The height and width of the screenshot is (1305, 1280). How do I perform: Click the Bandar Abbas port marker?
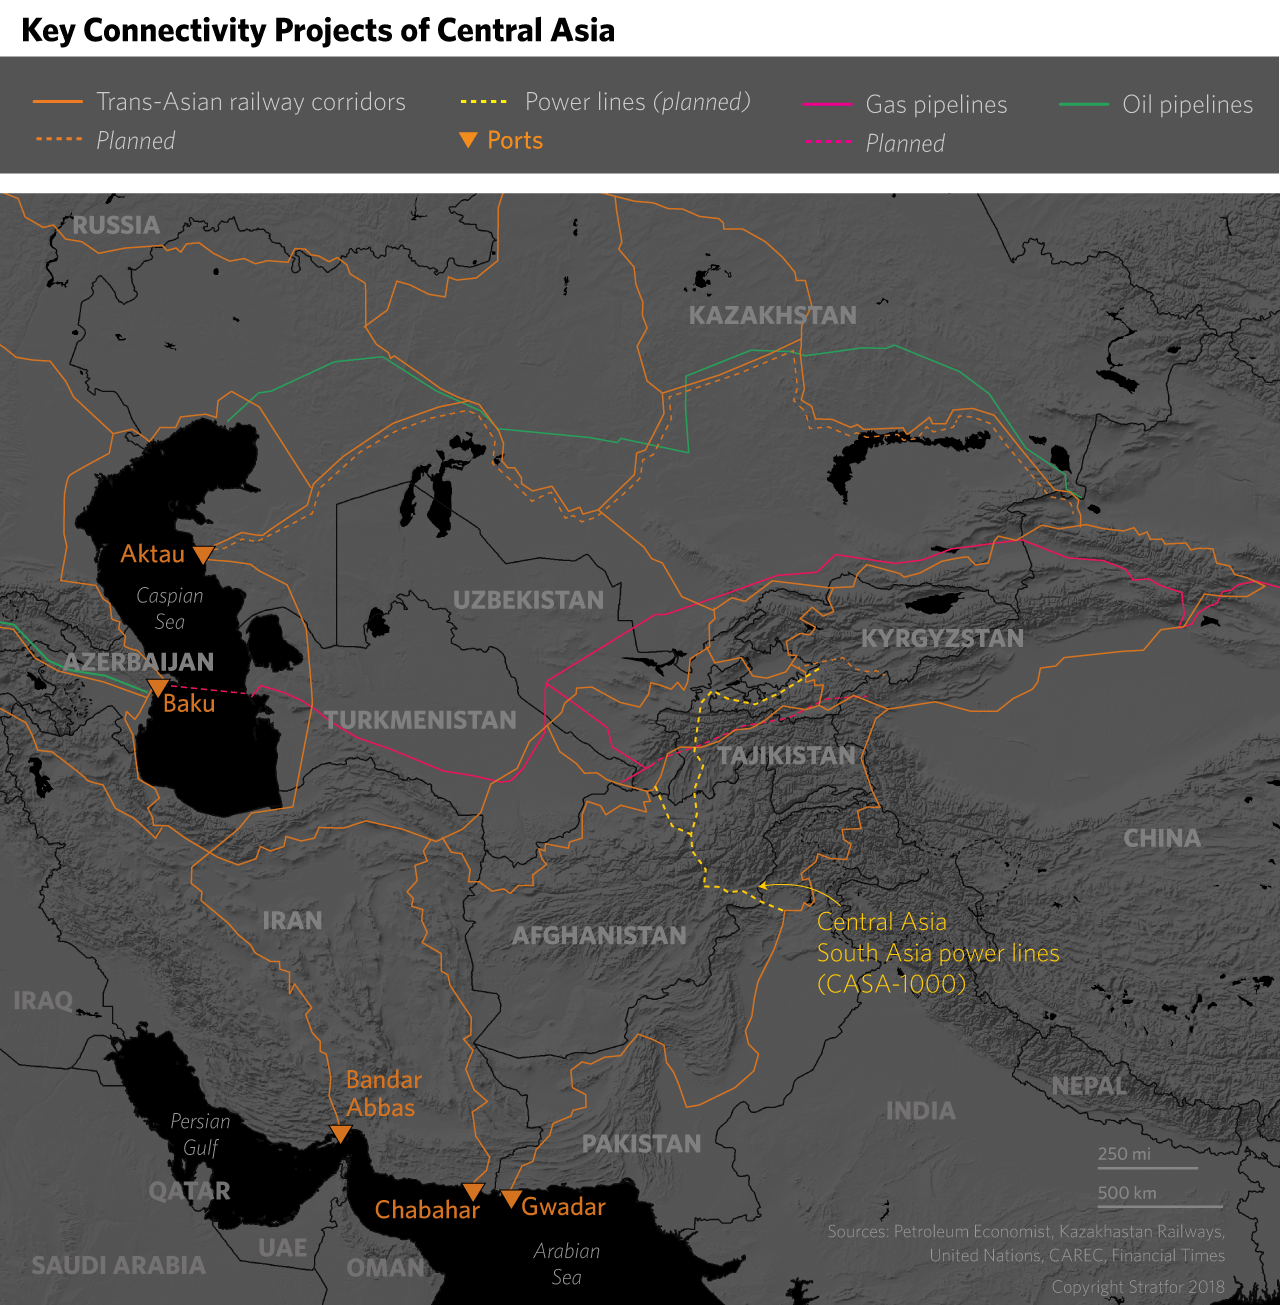pos(340,1134)
